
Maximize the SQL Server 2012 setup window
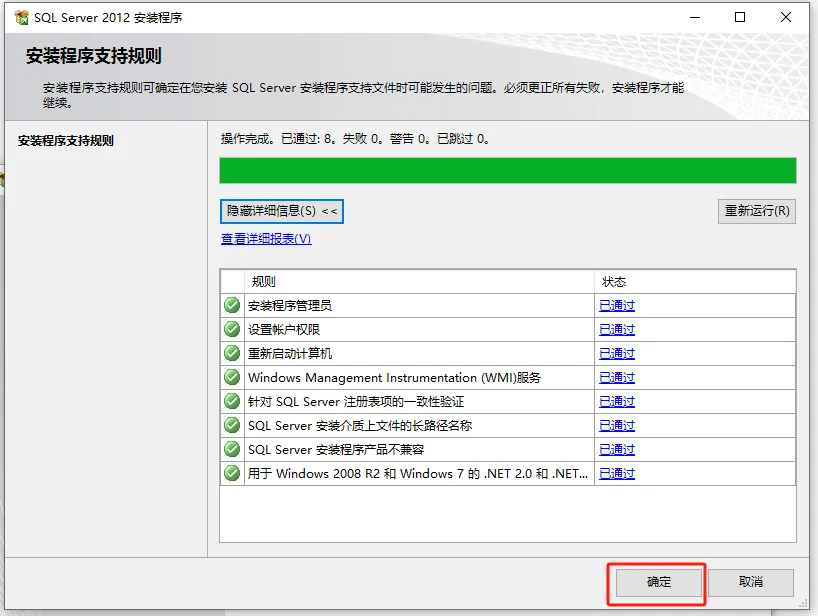(740, 17)
